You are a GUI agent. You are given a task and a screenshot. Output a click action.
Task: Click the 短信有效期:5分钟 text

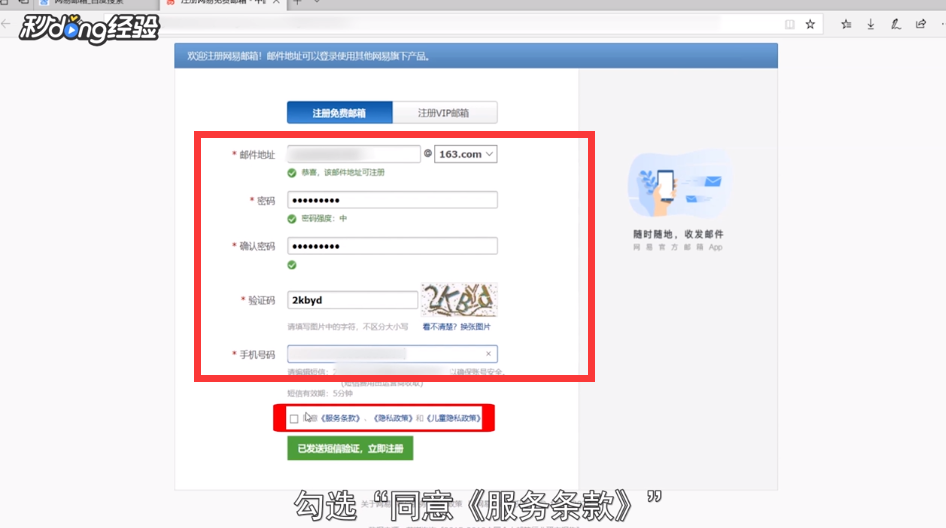[320, 393]
